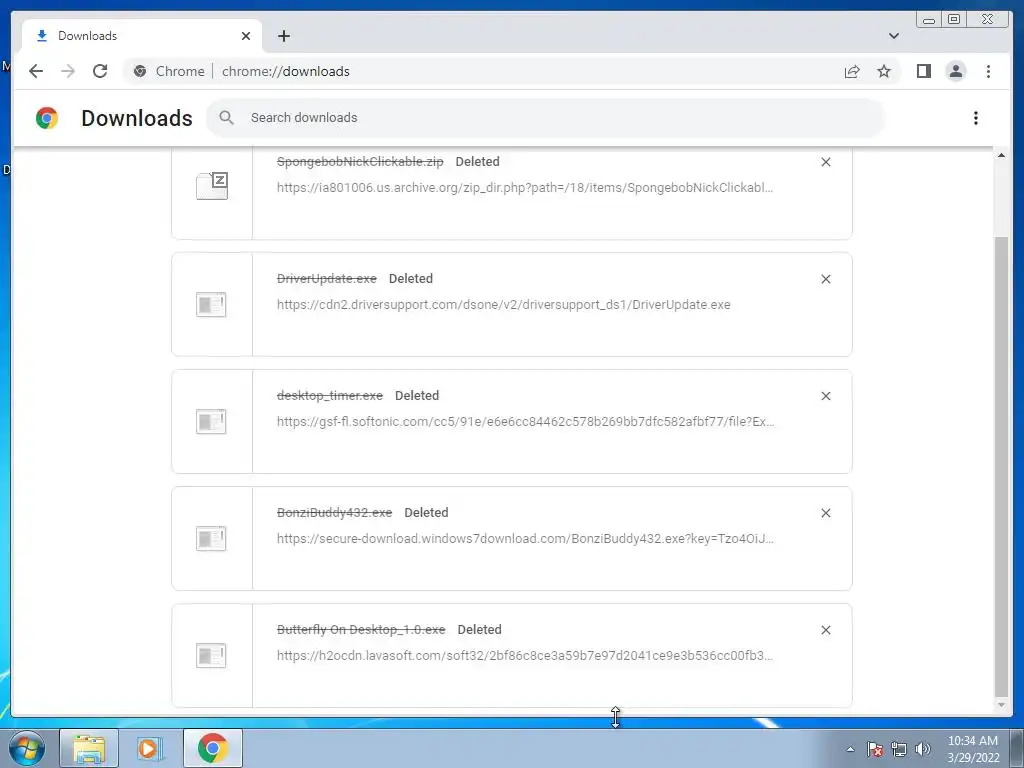Click the SpongebobNickClickable.zip file icon
The image size is (1024, 768).
[212, 186]
